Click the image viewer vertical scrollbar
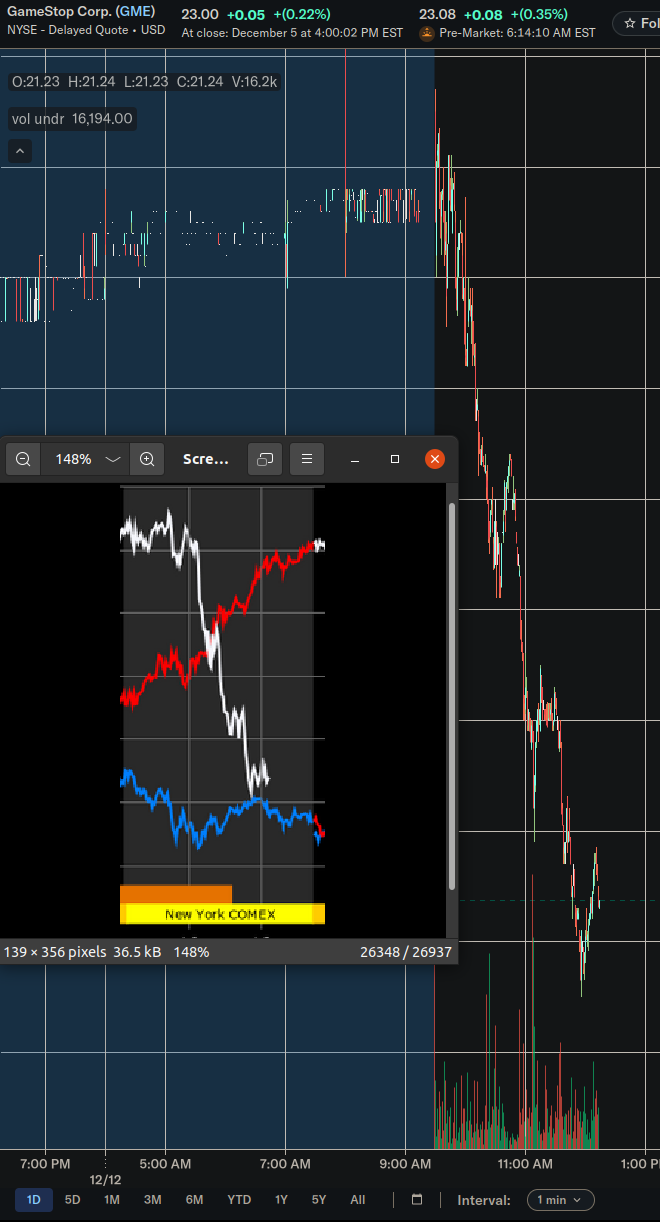 (451, 695)
